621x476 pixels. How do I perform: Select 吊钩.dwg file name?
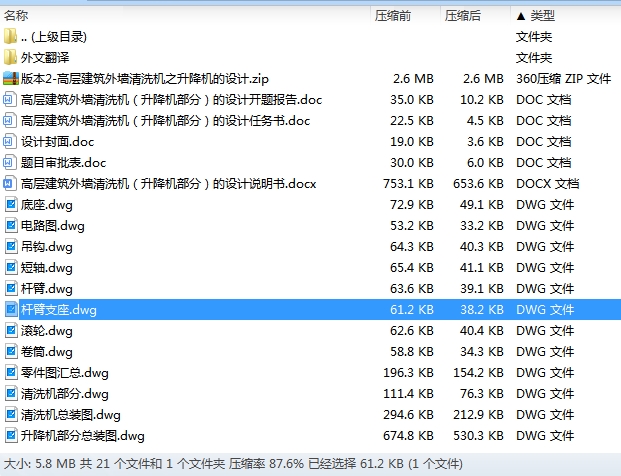click(47, 246)
